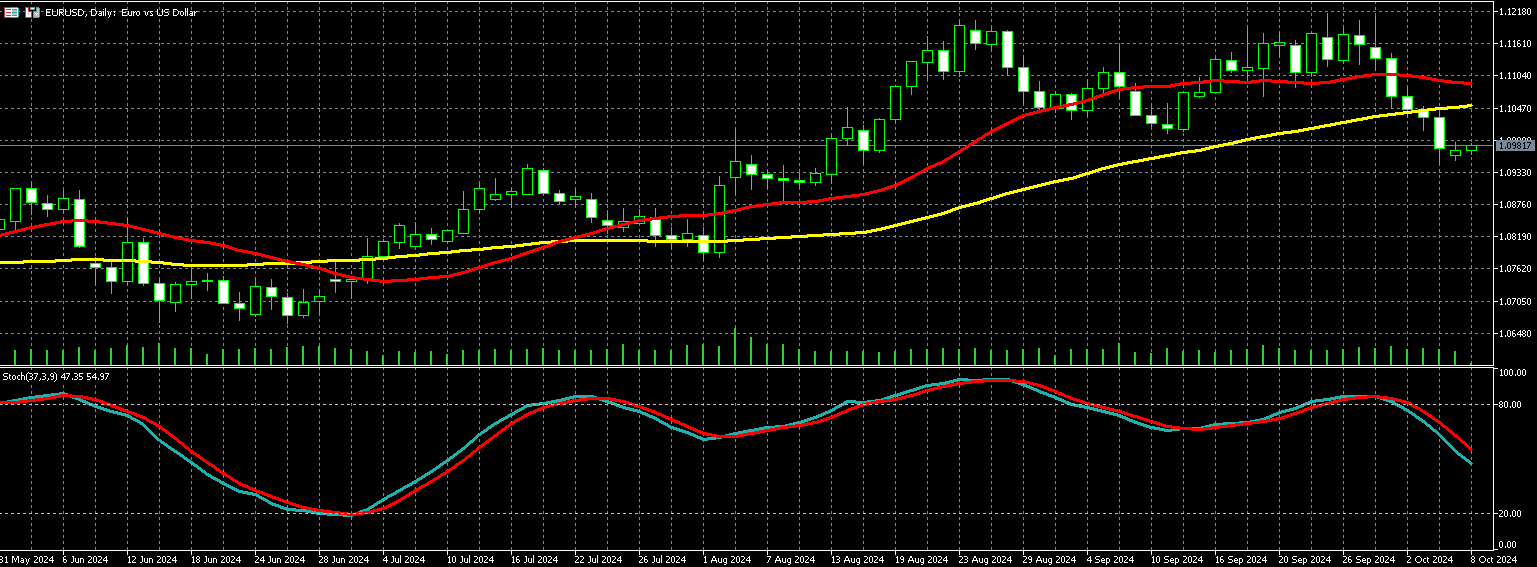Select the 8 Oct 2024 date label

[1494, 559]
